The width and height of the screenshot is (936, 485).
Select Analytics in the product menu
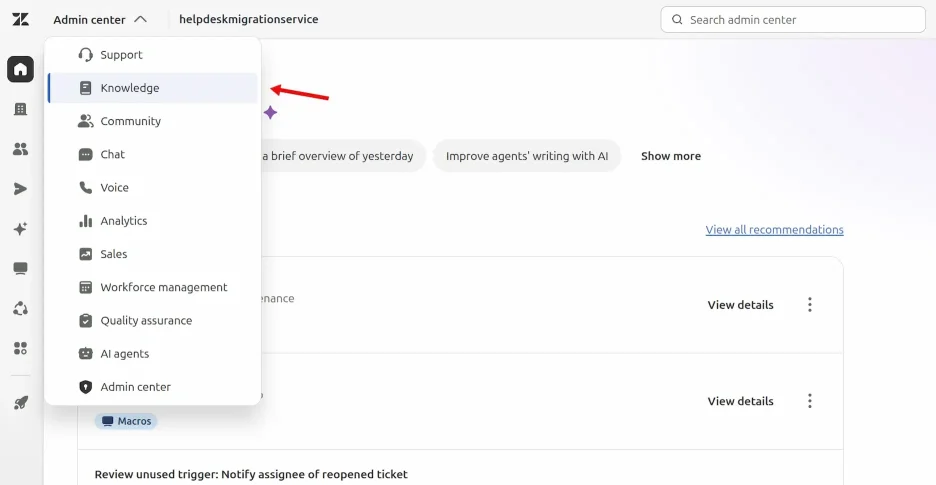[153, 221]
